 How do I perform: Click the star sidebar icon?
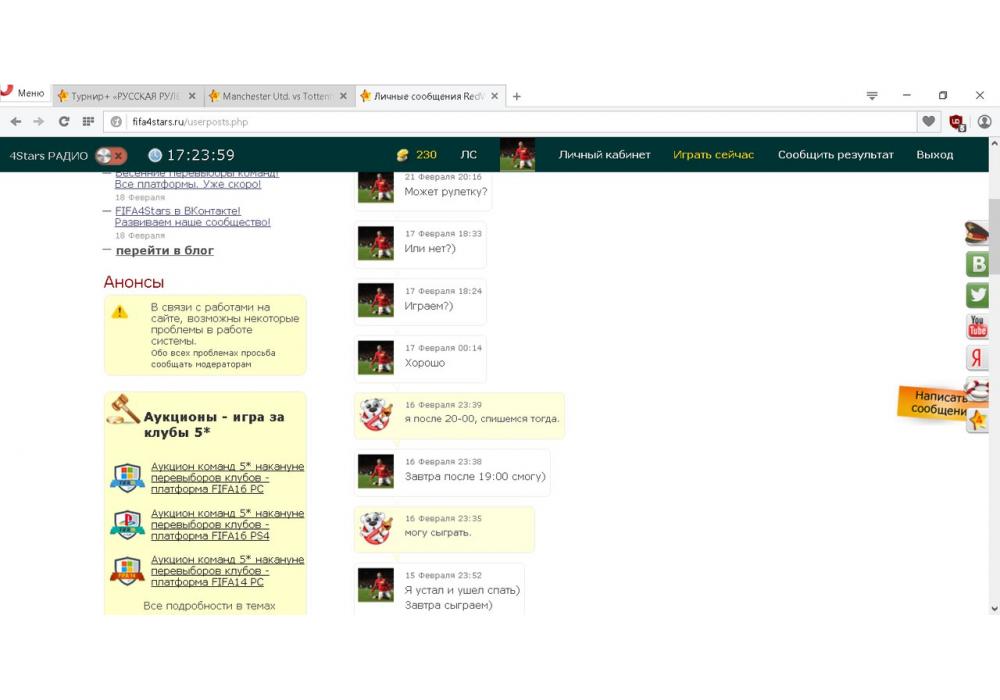978,420
